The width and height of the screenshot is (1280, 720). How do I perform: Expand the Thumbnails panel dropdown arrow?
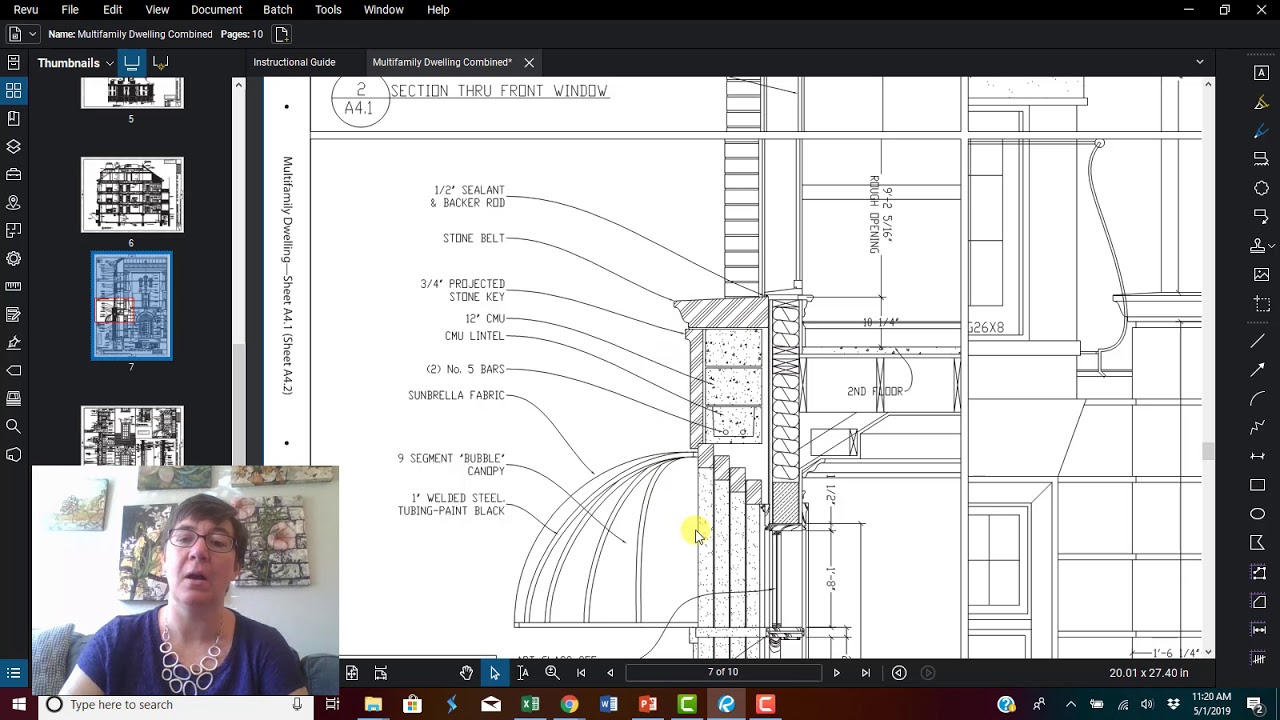coord(110,63)
